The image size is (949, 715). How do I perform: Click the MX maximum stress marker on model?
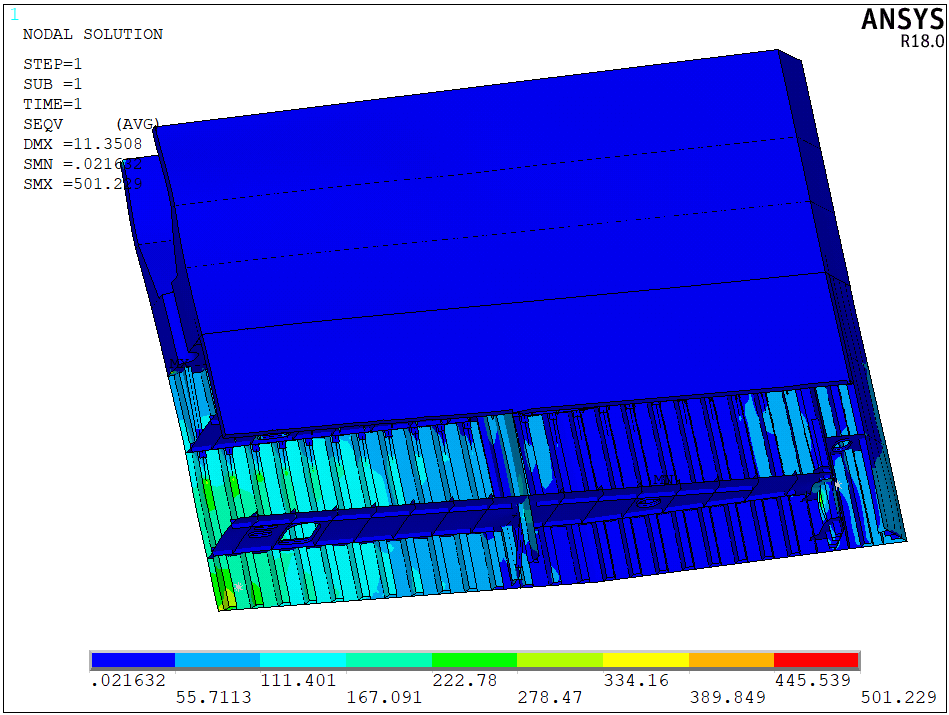[x=179, y=363]
